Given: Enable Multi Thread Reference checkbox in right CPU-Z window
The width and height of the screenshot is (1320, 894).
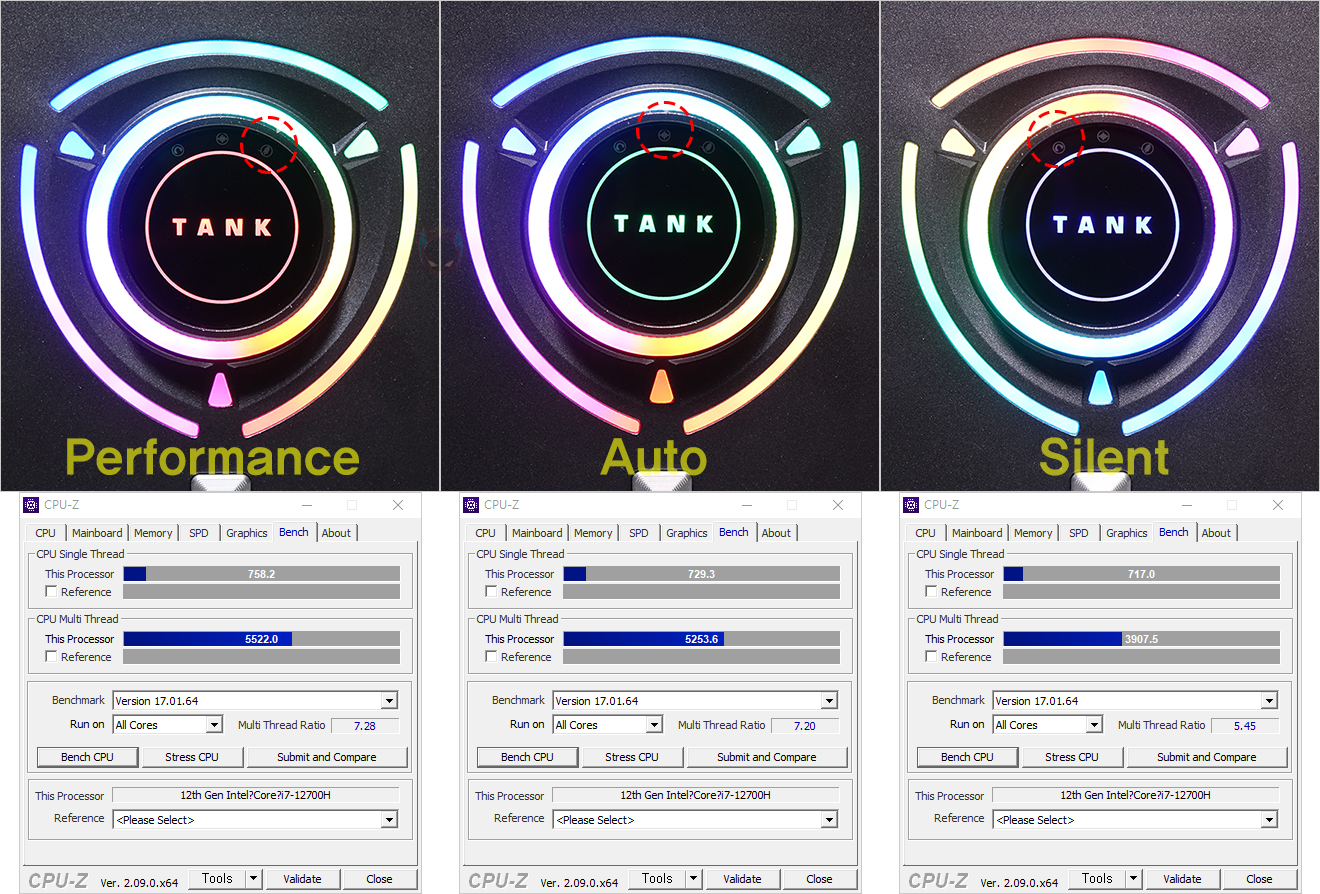Looking at the screenshot, I should click(931, 657).
